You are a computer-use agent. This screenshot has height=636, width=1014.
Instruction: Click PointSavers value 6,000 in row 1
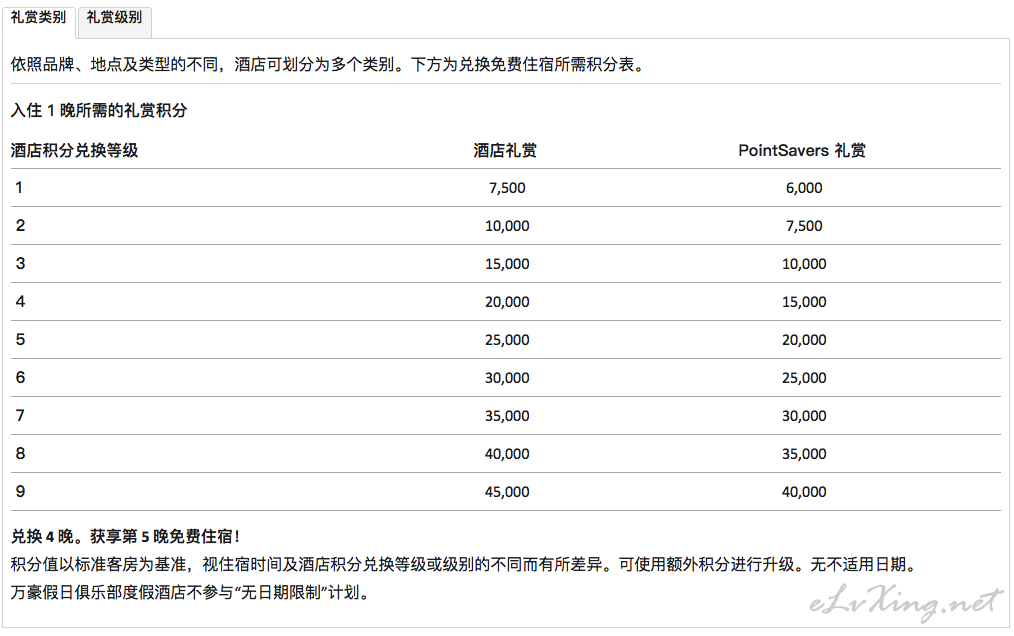click(x=804, y=188)
